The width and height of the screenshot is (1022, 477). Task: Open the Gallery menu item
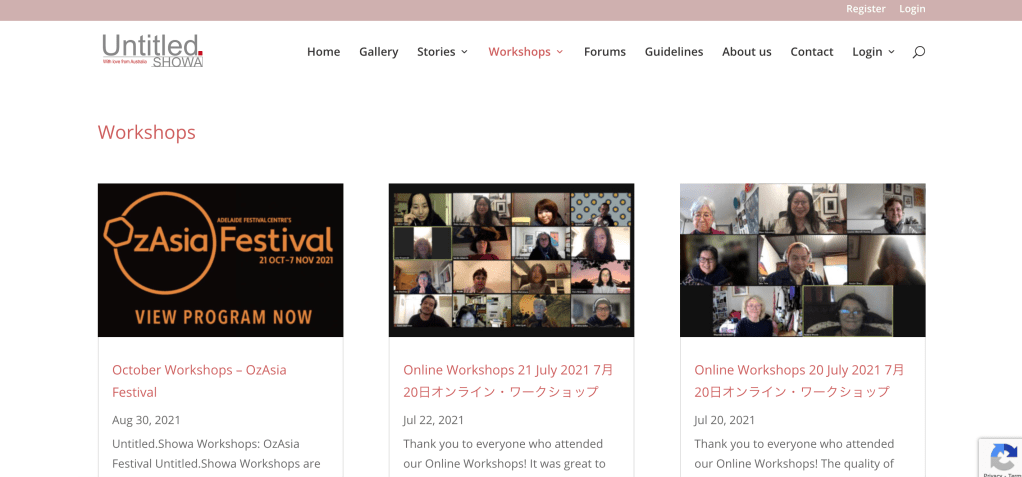pos(378,52)
